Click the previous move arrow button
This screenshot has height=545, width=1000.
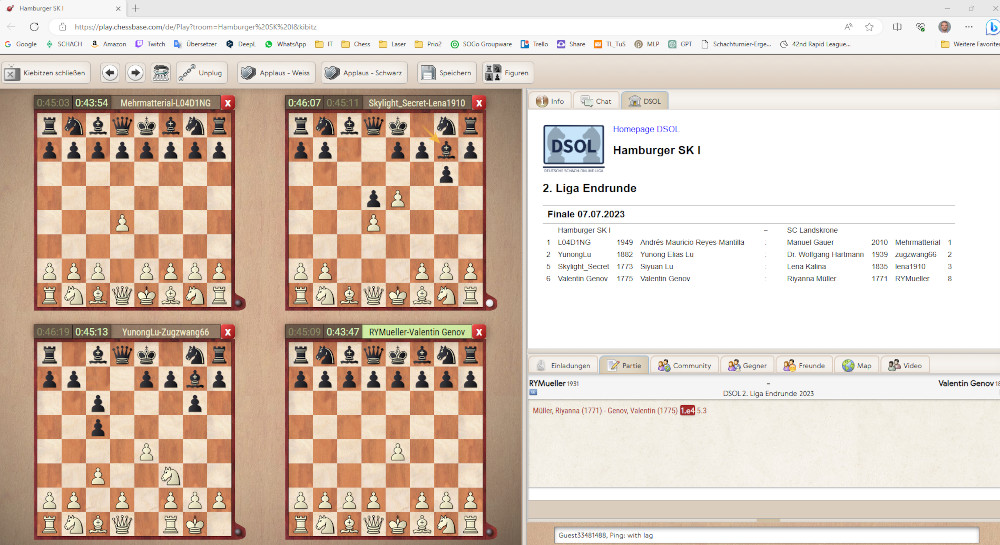tap(110, 72)
